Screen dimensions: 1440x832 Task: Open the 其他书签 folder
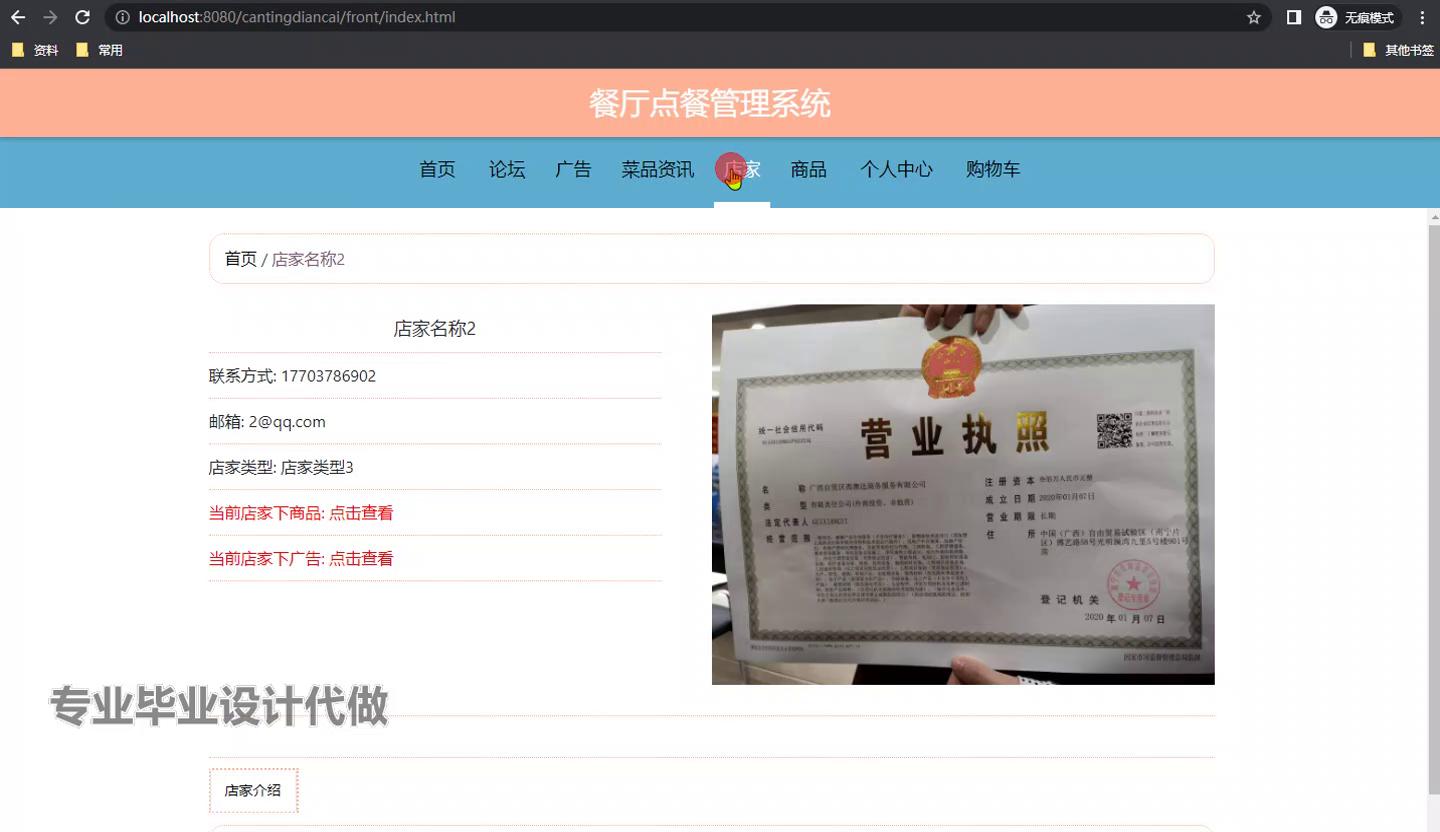click(x=1398, y=50)
